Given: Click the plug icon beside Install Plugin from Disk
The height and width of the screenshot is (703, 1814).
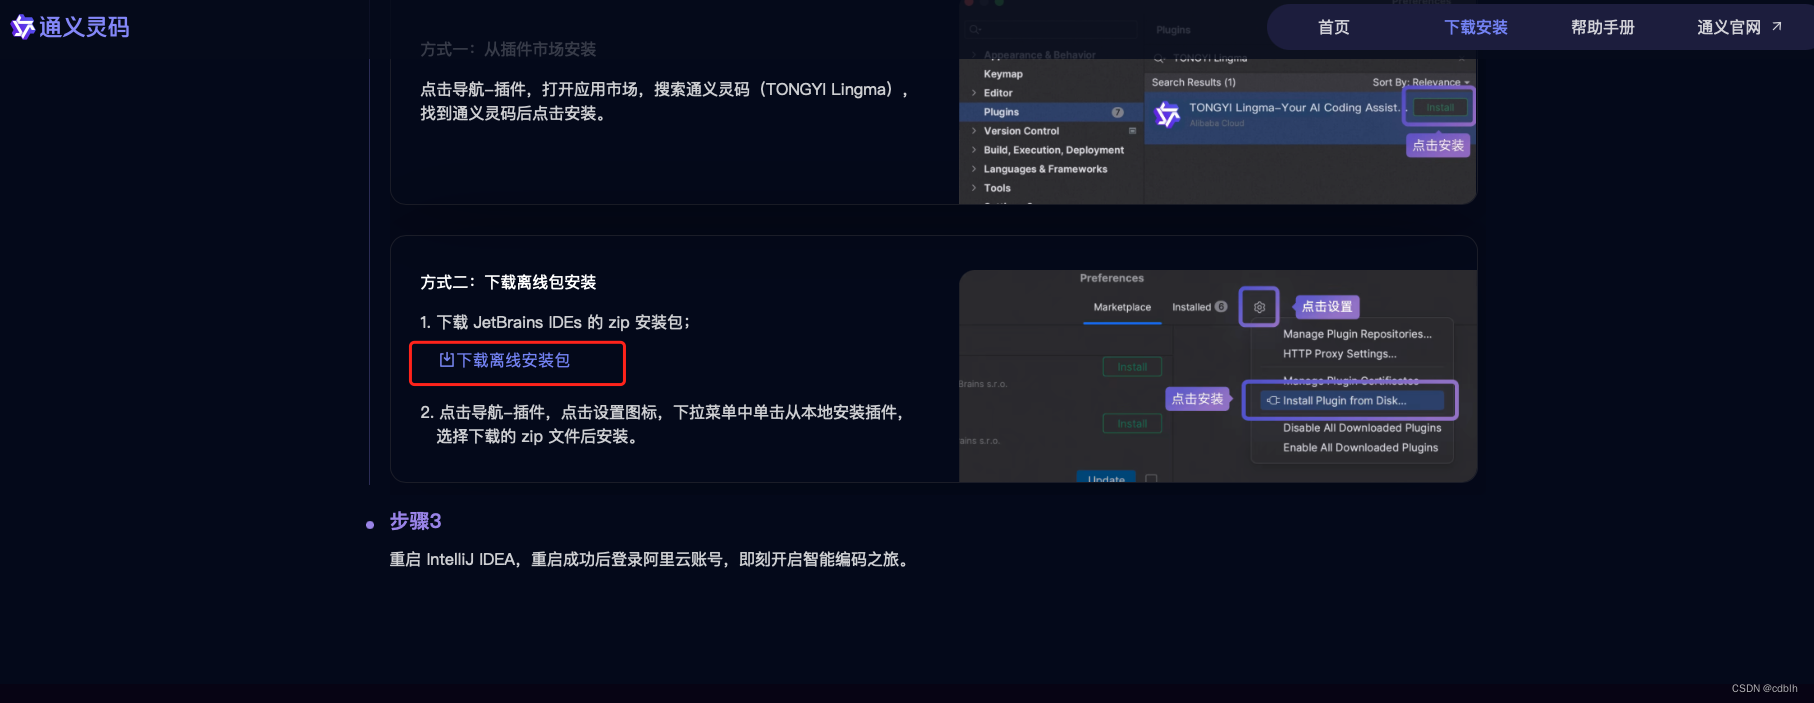Looking at the screenshot, I should 1273,400.
